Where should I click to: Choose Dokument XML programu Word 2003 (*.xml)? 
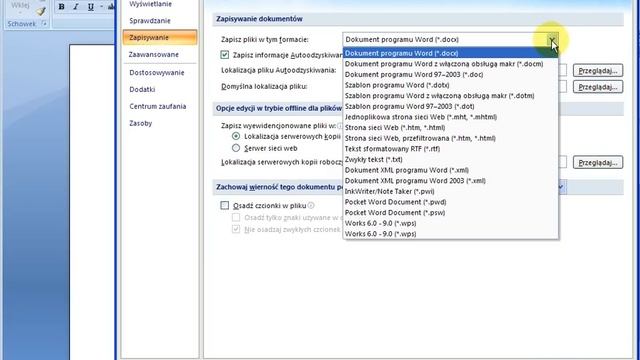(x=451, y=181)
